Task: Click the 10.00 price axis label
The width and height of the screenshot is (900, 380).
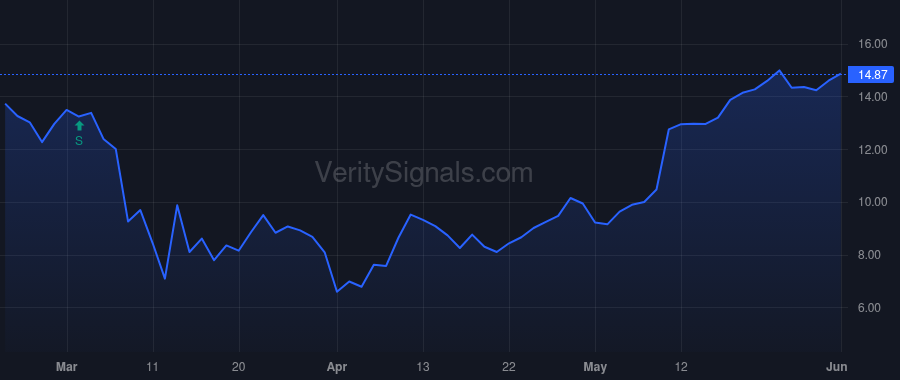Action: point(872,202)
